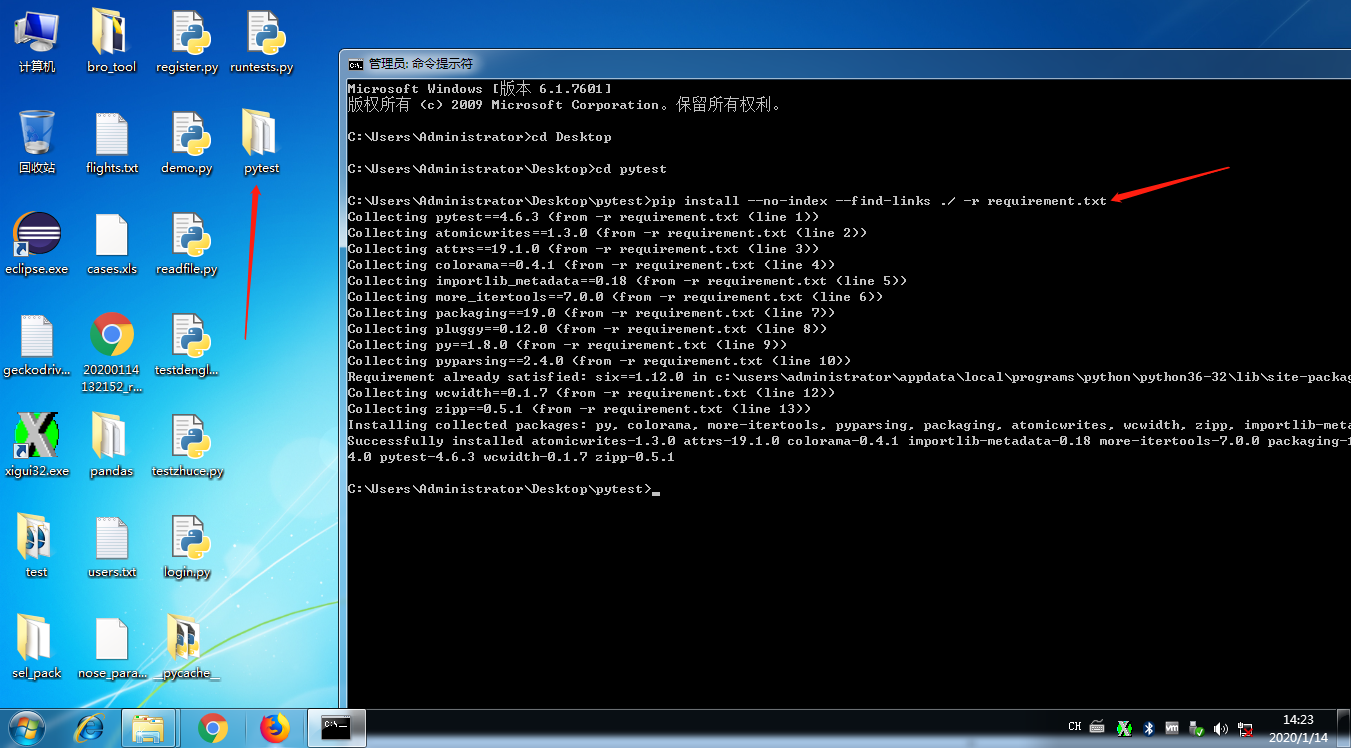Image resolution: width=1351 pixels, height=748 pixels.
Task: Select register.py file on desktop
Action: point(187,40)
